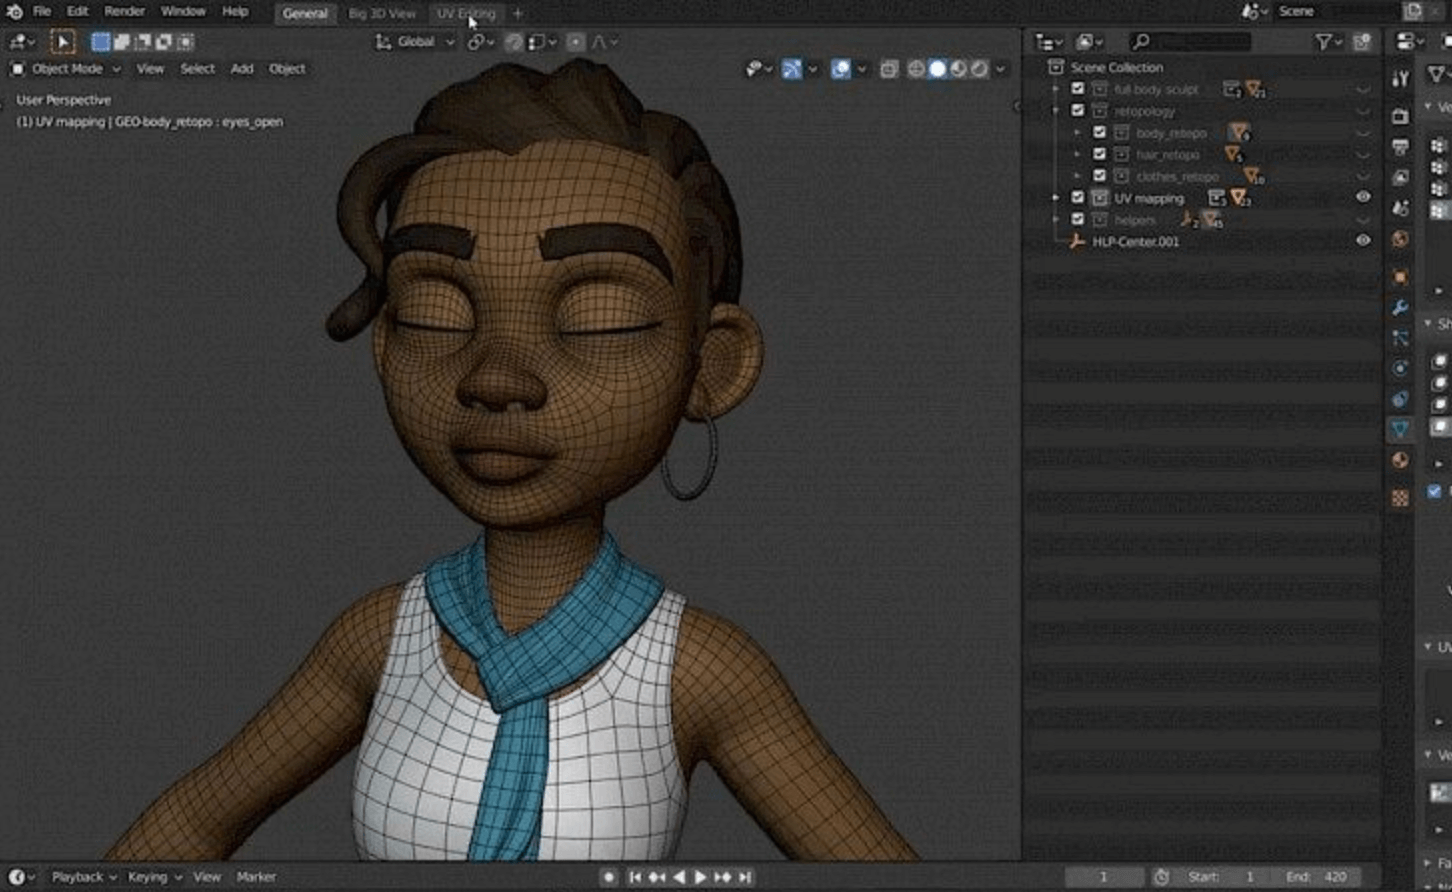Select the Tweak/Select tool icon
This screenshot has width=1452, height=892.
(63, 42)
